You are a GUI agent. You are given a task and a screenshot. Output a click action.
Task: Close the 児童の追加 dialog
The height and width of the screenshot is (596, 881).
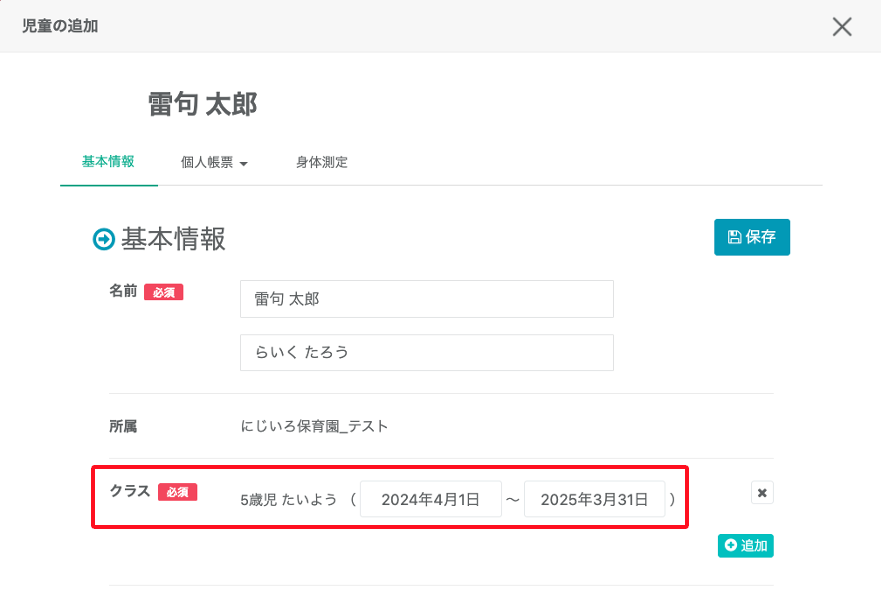[842, 27]
